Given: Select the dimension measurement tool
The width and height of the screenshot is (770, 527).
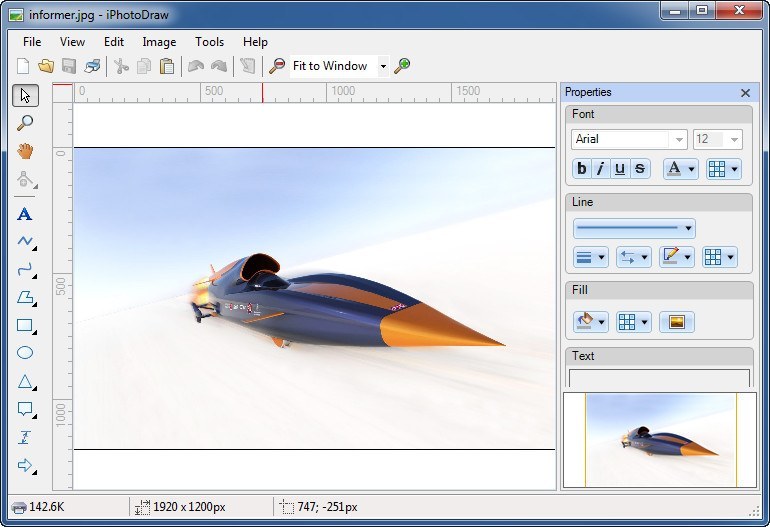Looking at the screenshot, I should pyautogui.click(x=25, y=437).
